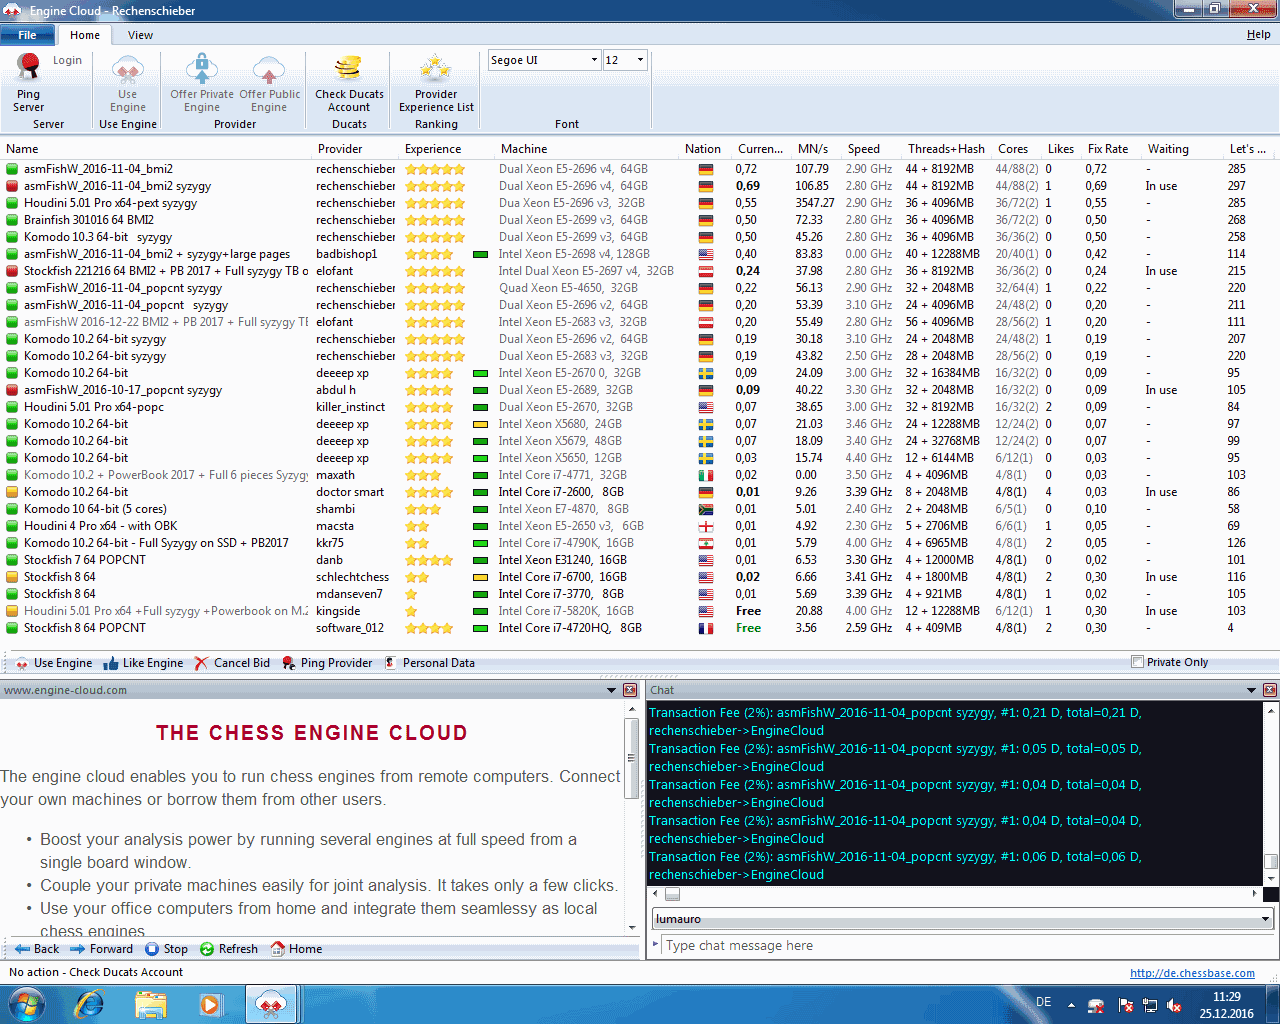Open the Segoe UI font dropdown
Image resolution: width=1280 pixels, height=1024 pixels.
(594, 60)
